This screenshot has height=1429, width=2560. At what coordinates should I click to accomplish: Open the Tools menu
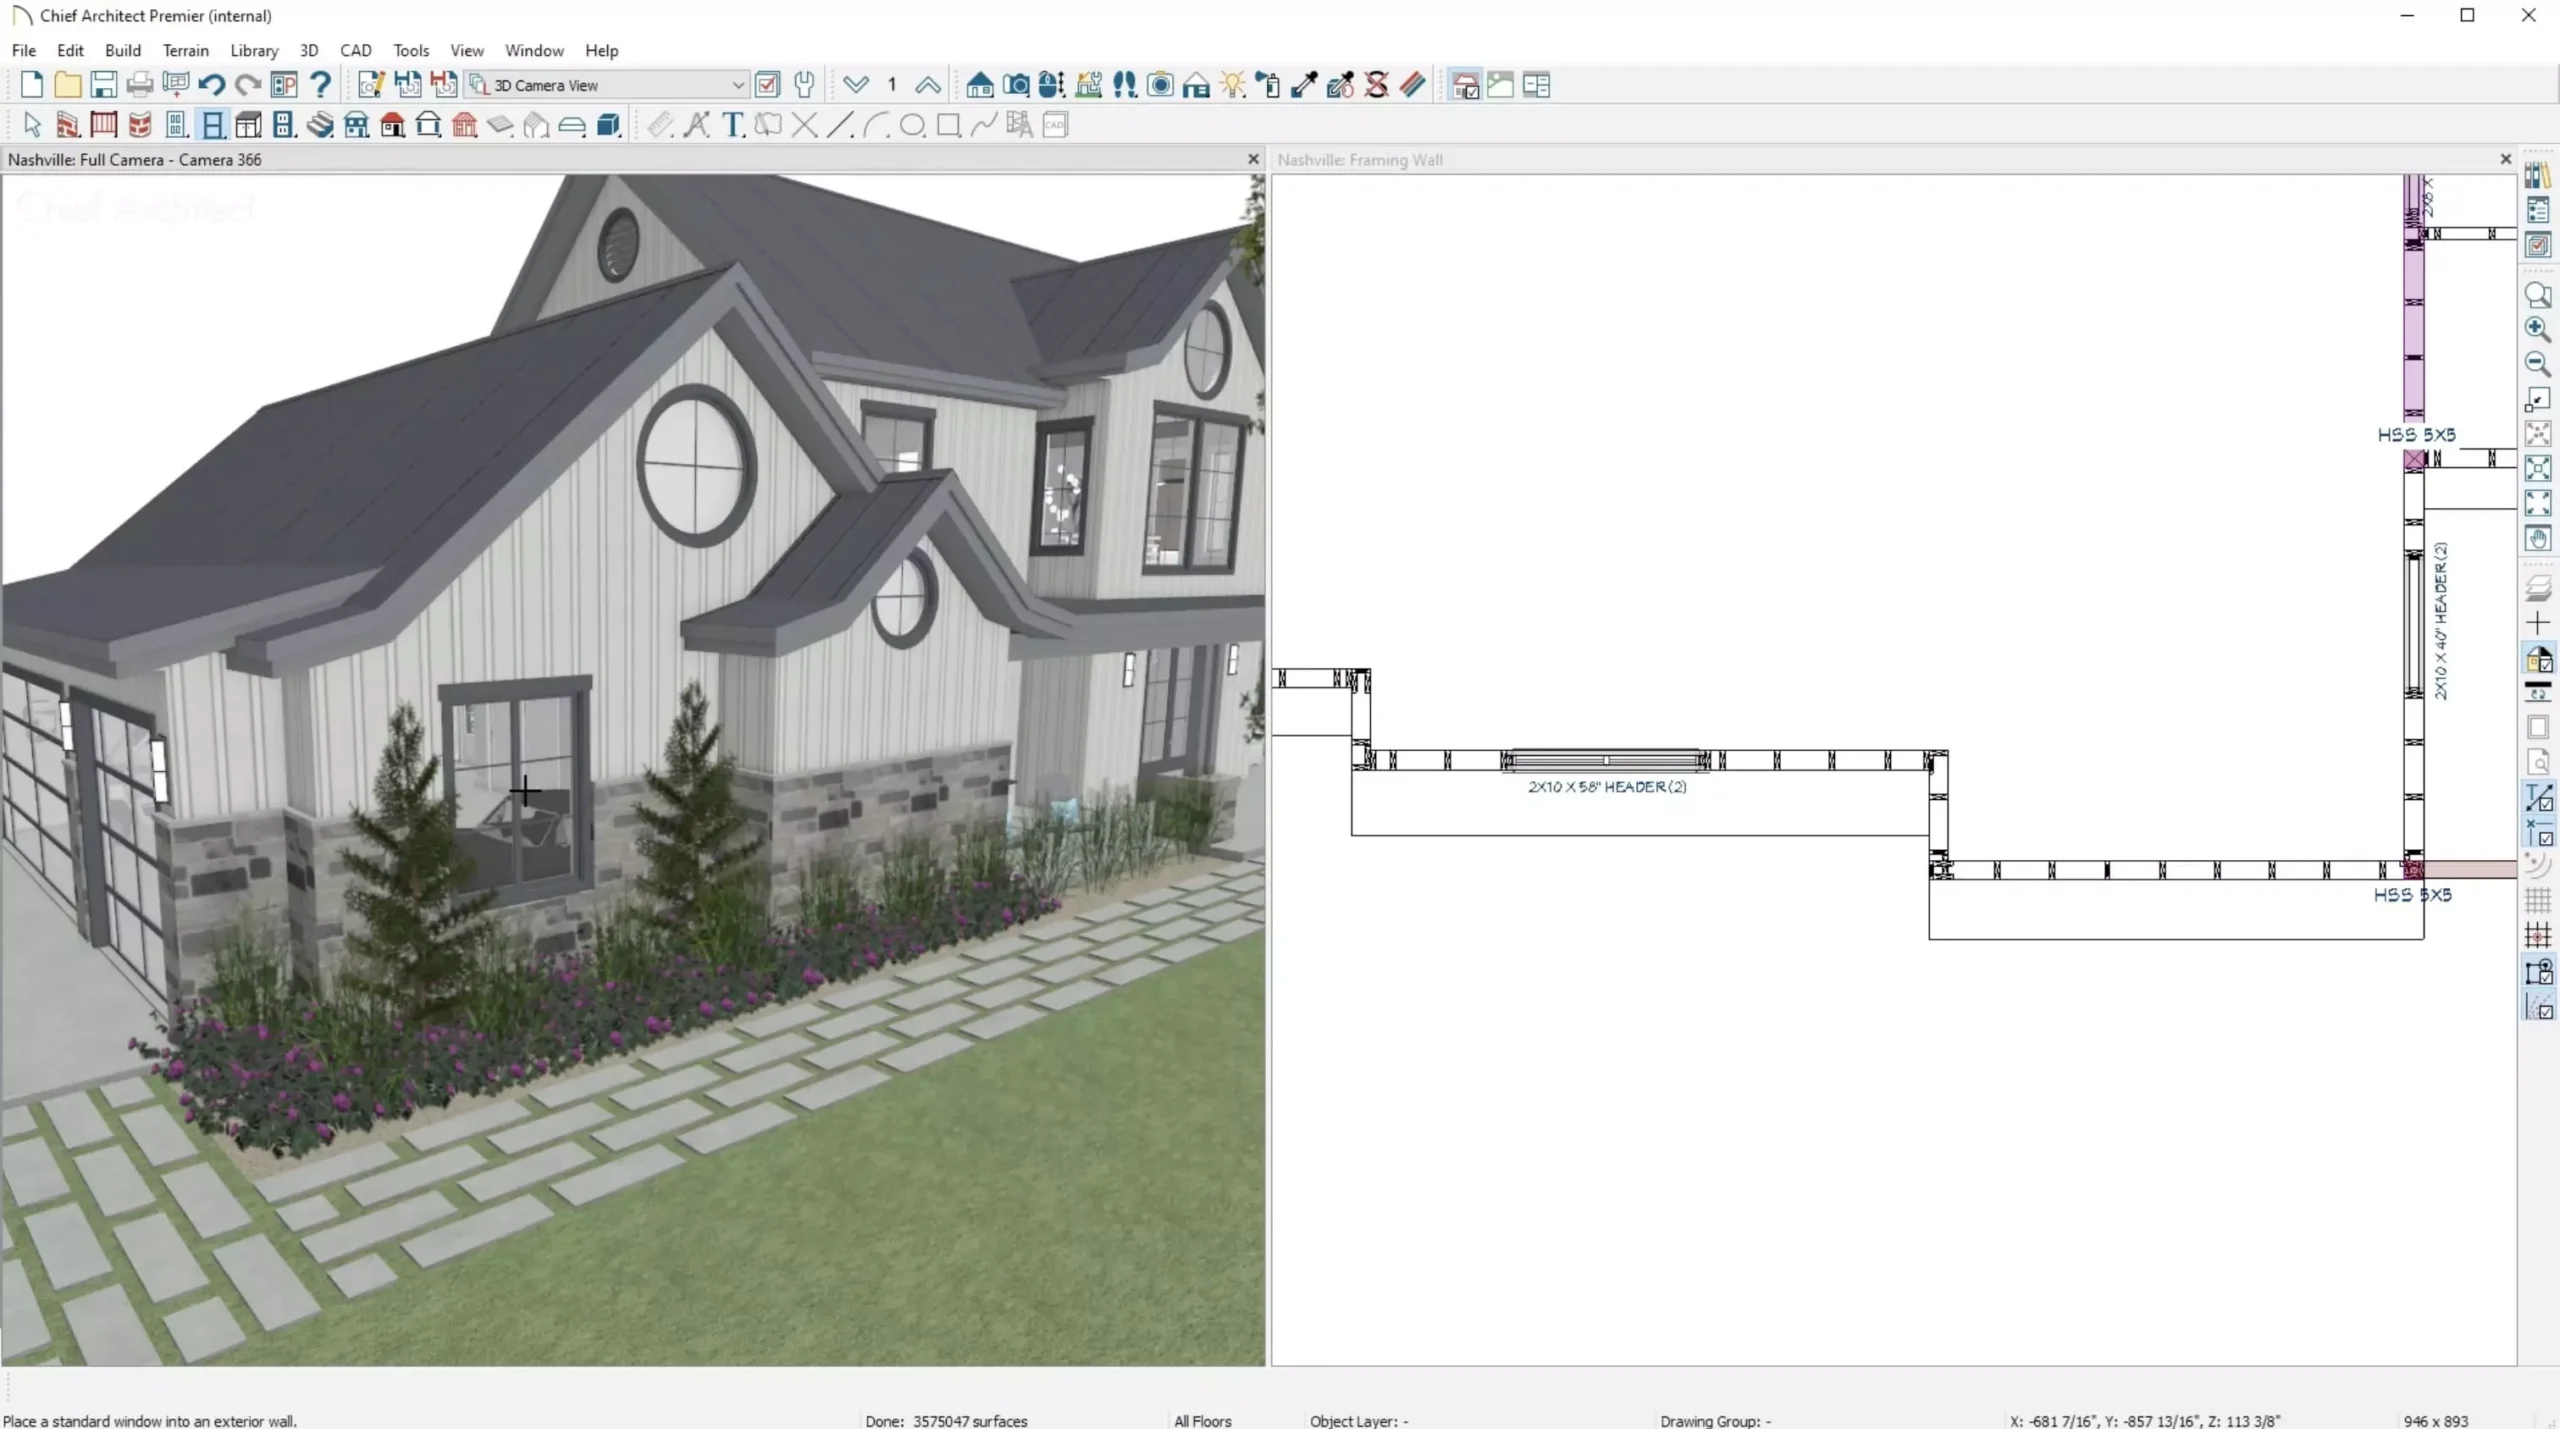(411, 50)
